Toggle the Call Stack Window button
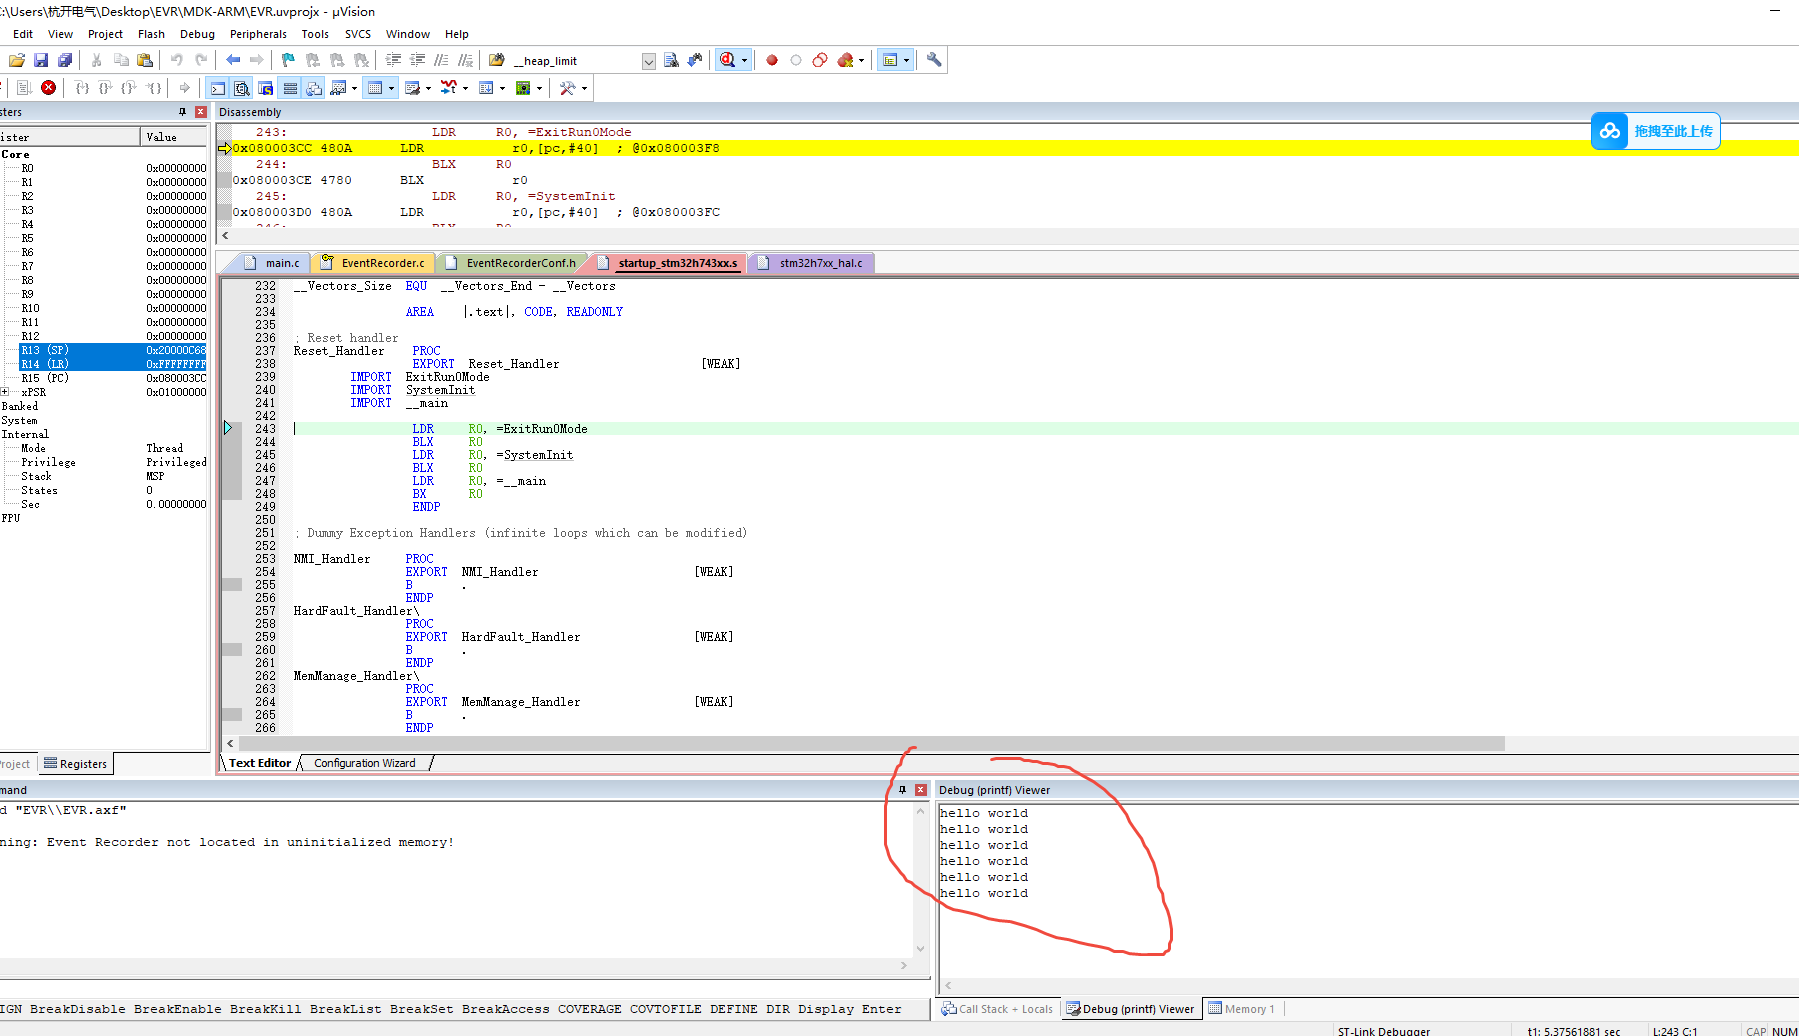Viewport: 1799px width, 1036px height. pyautogui.click(x=314, y=88)
